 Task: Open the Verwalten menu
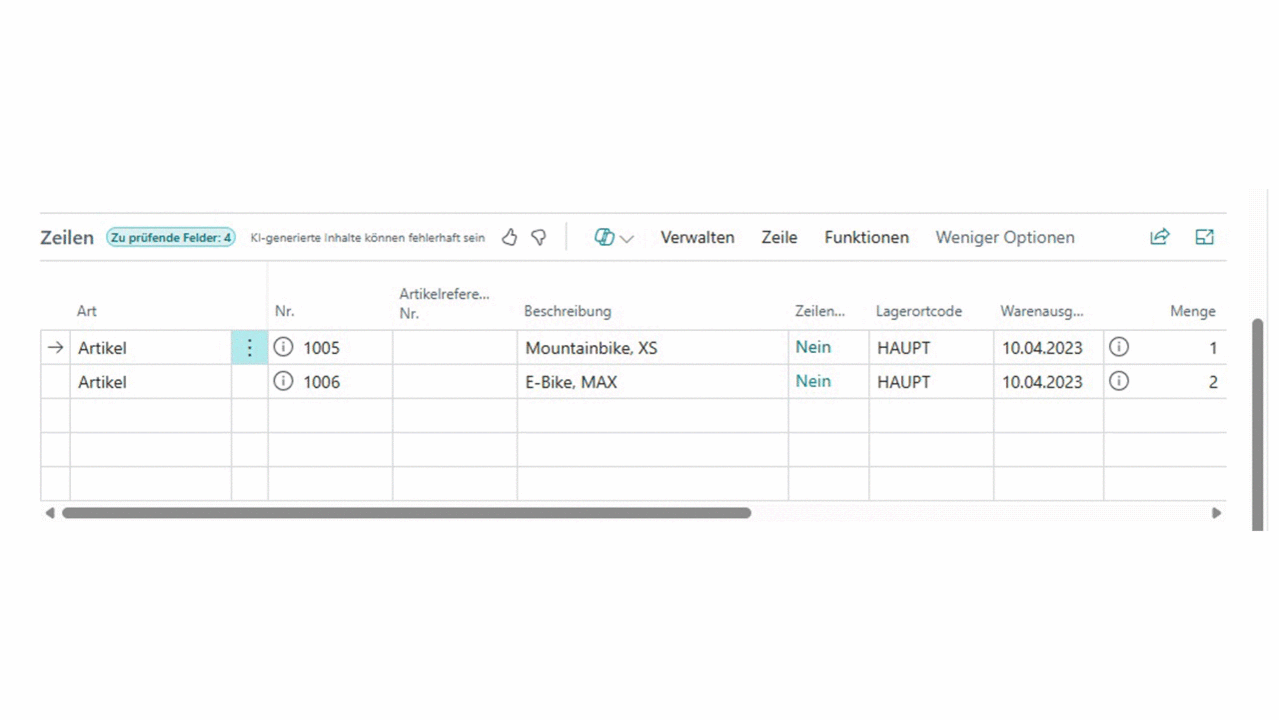[697, 238]
